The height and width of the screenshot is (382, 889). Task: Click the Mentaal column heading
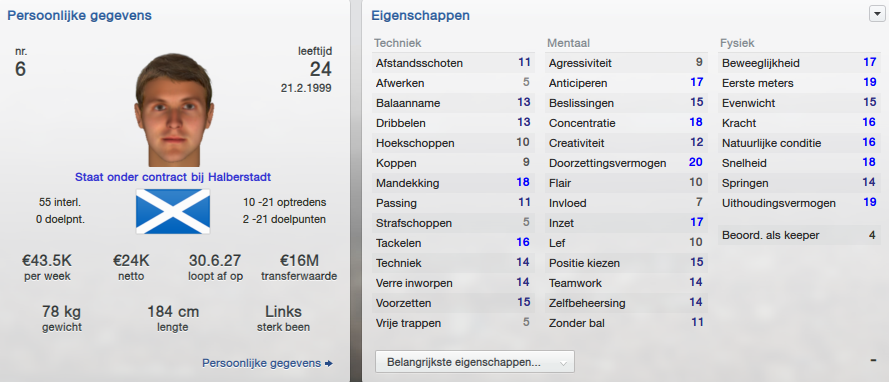568,43
